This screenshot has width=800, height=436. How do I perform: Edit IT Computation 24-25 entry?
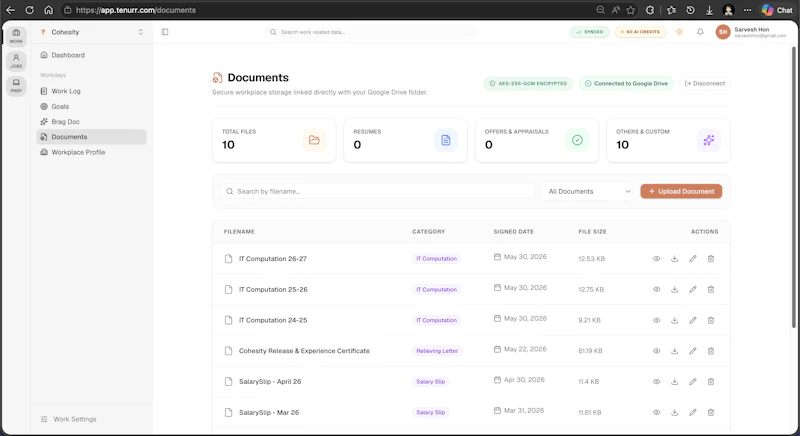(x=693, y=320)
